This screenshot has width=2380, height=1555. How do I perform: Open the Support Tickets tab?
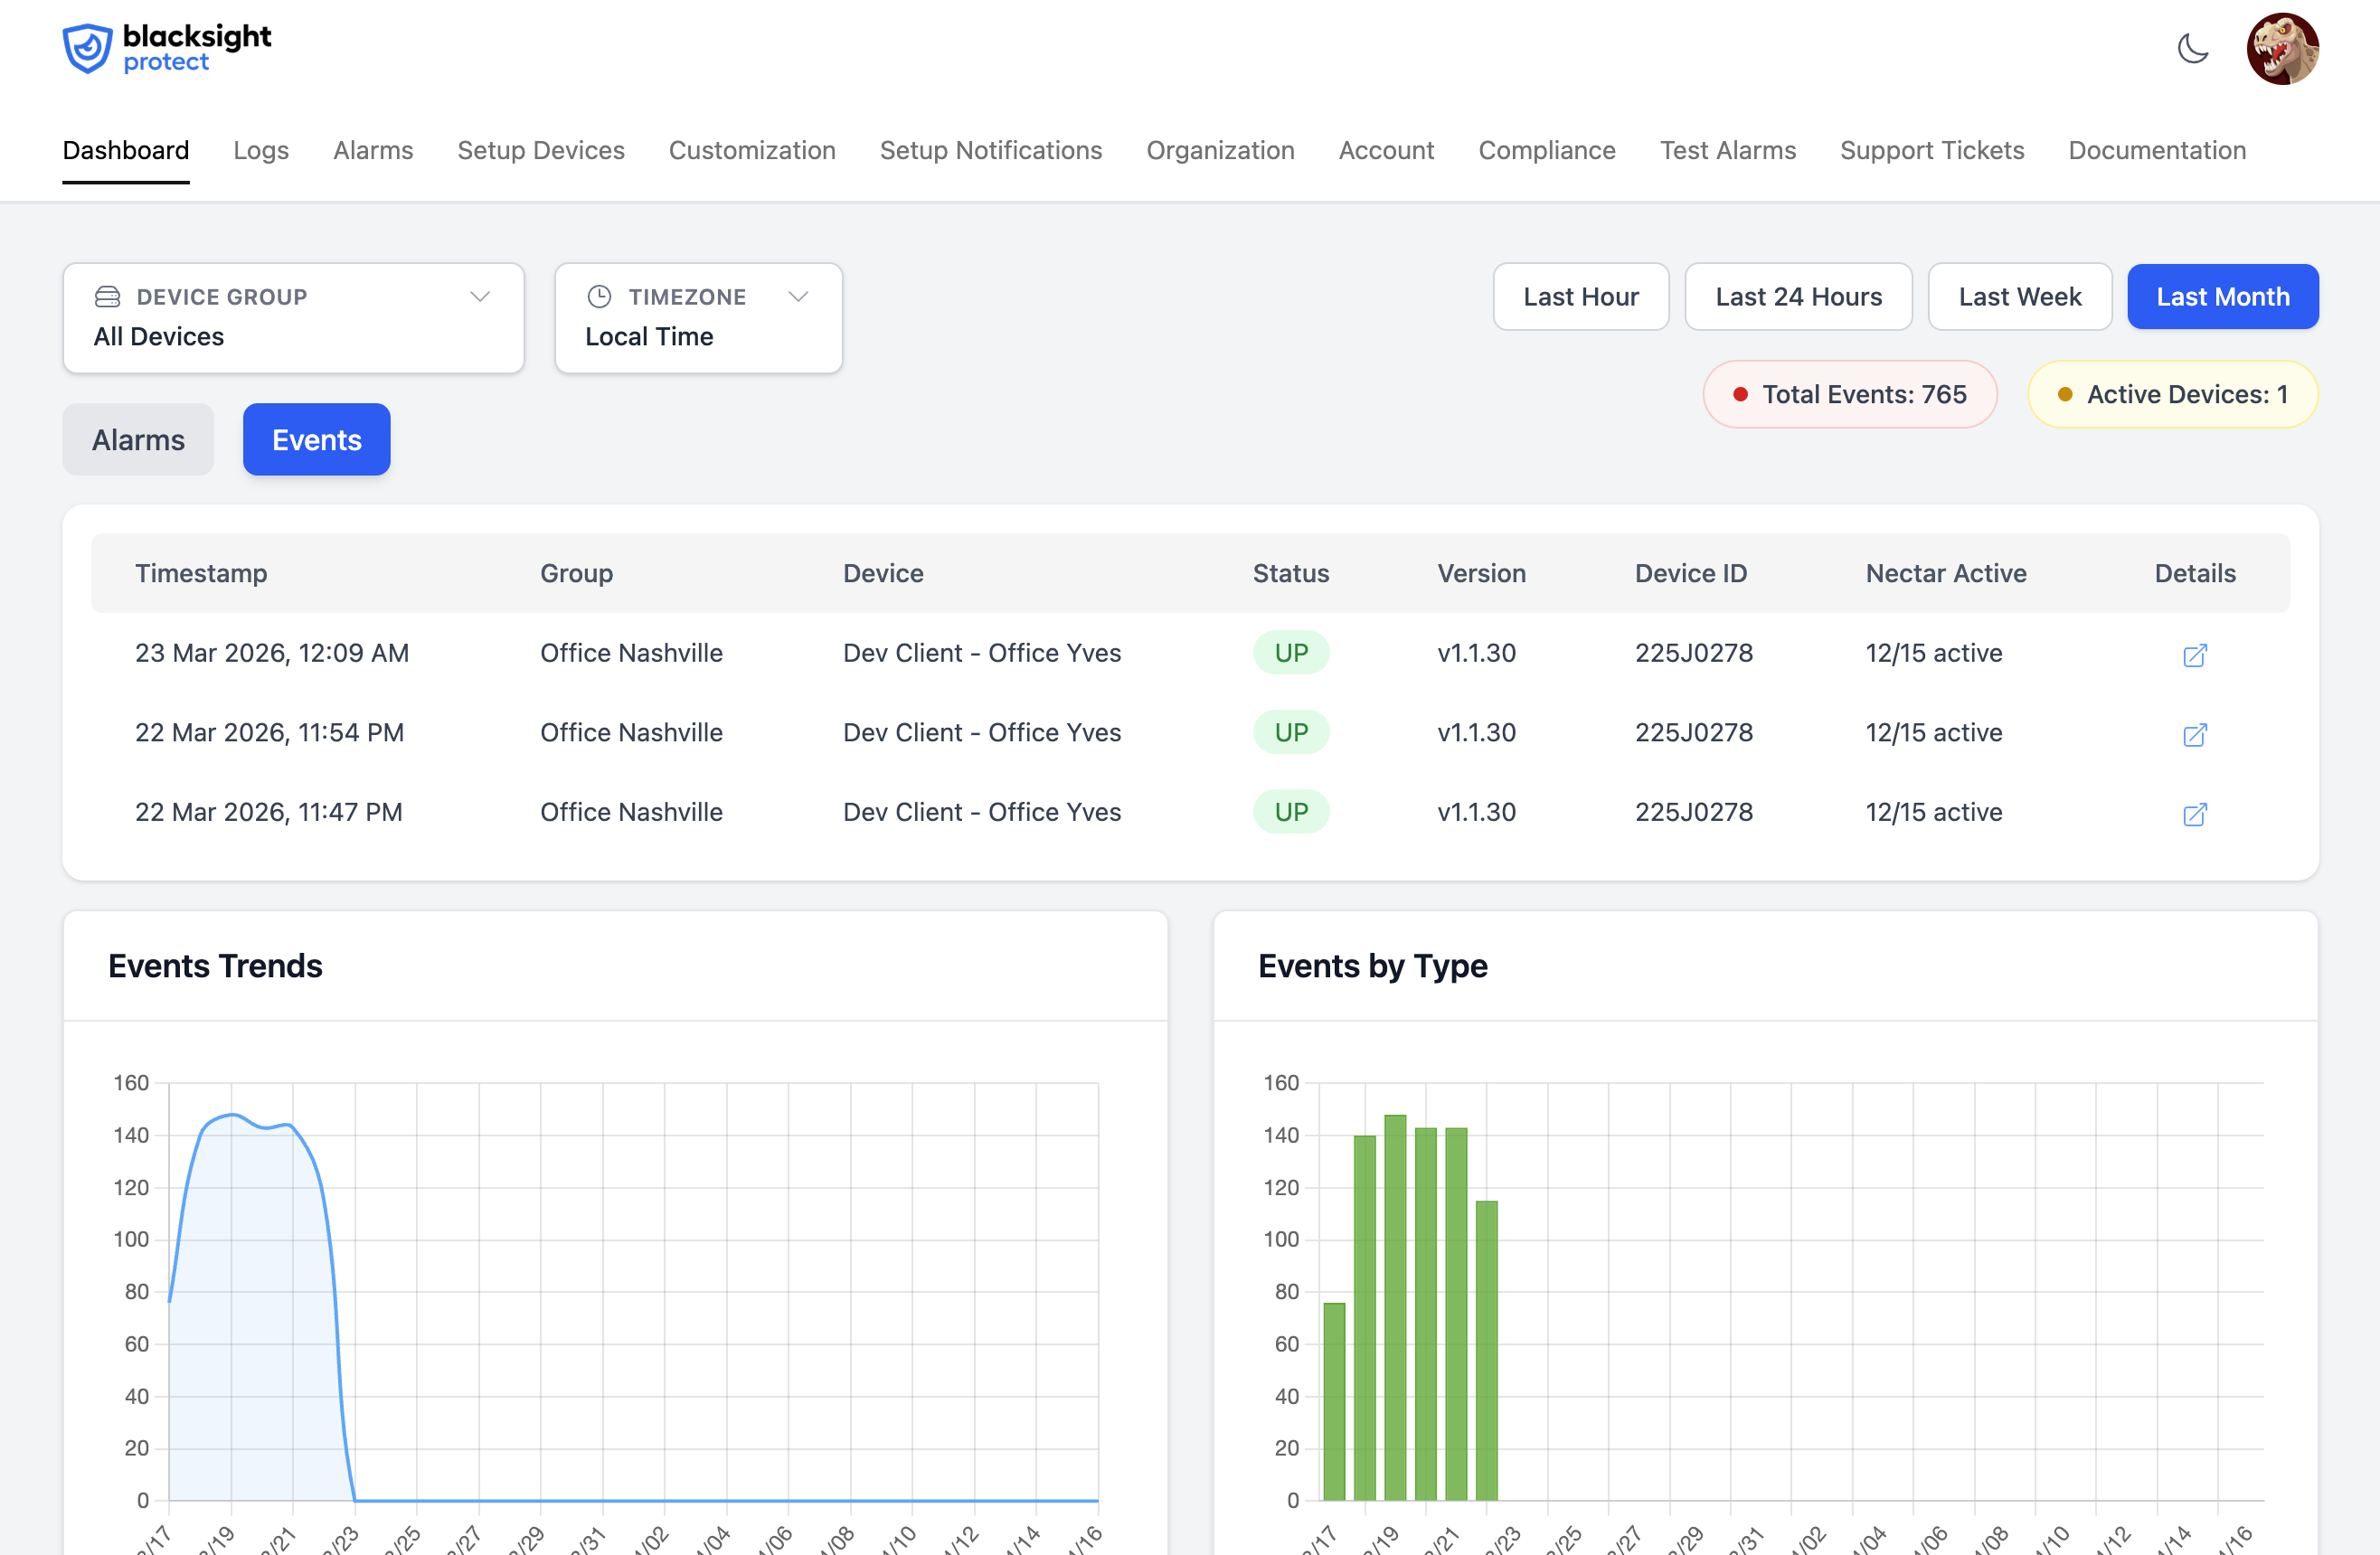(x=1932, y=150)
